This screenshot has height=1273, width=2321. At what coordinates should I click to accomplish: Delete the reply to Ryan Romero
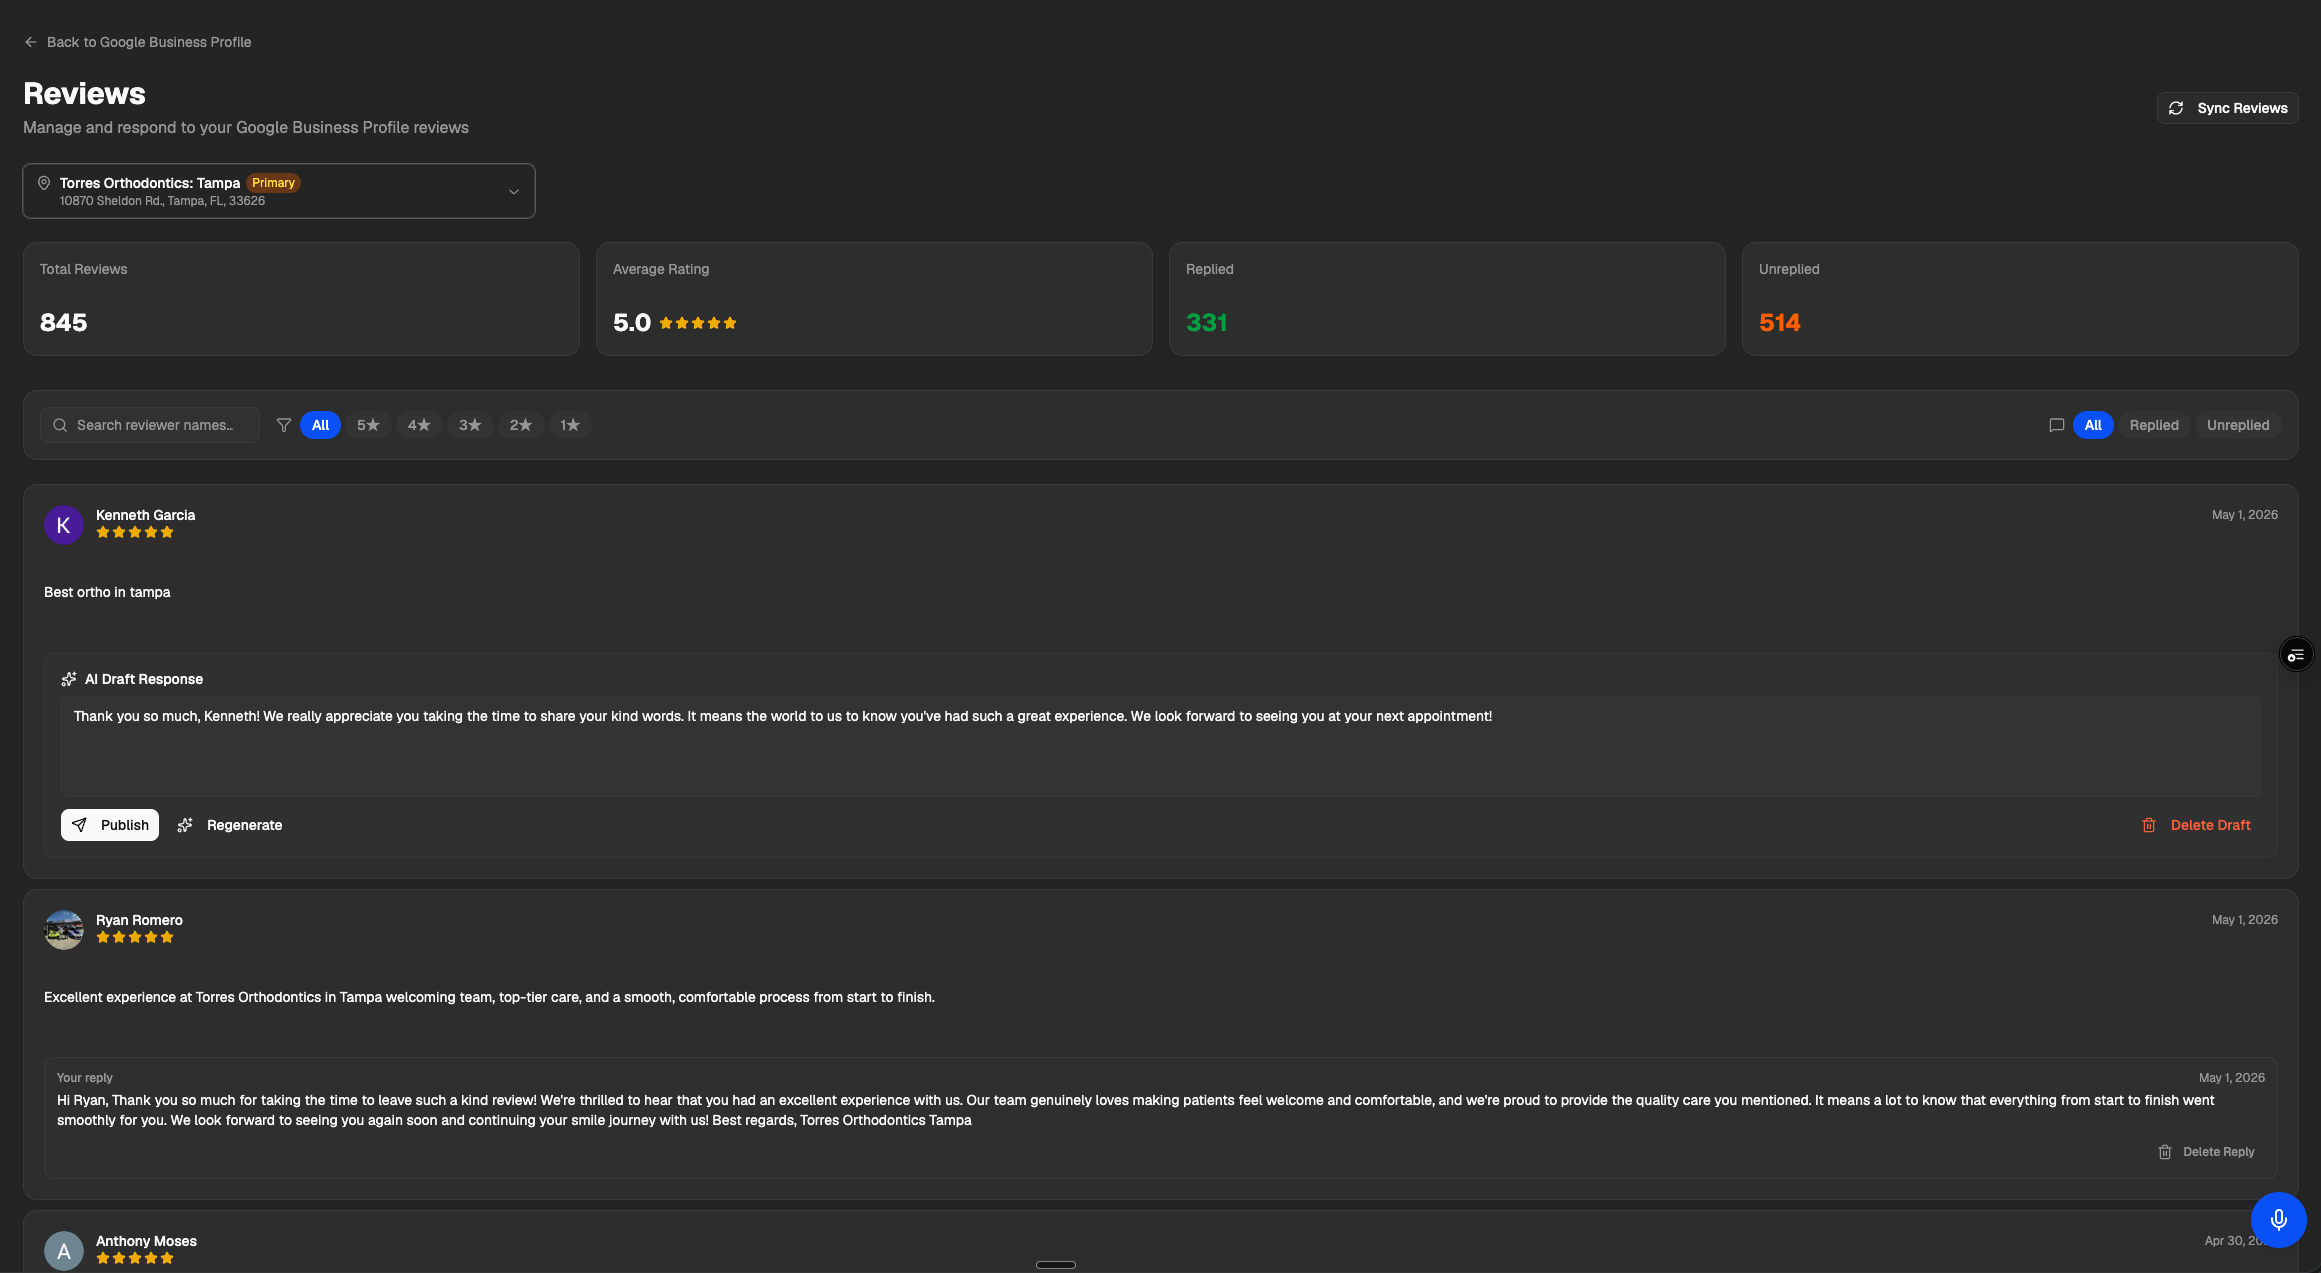[2207, 1152]
